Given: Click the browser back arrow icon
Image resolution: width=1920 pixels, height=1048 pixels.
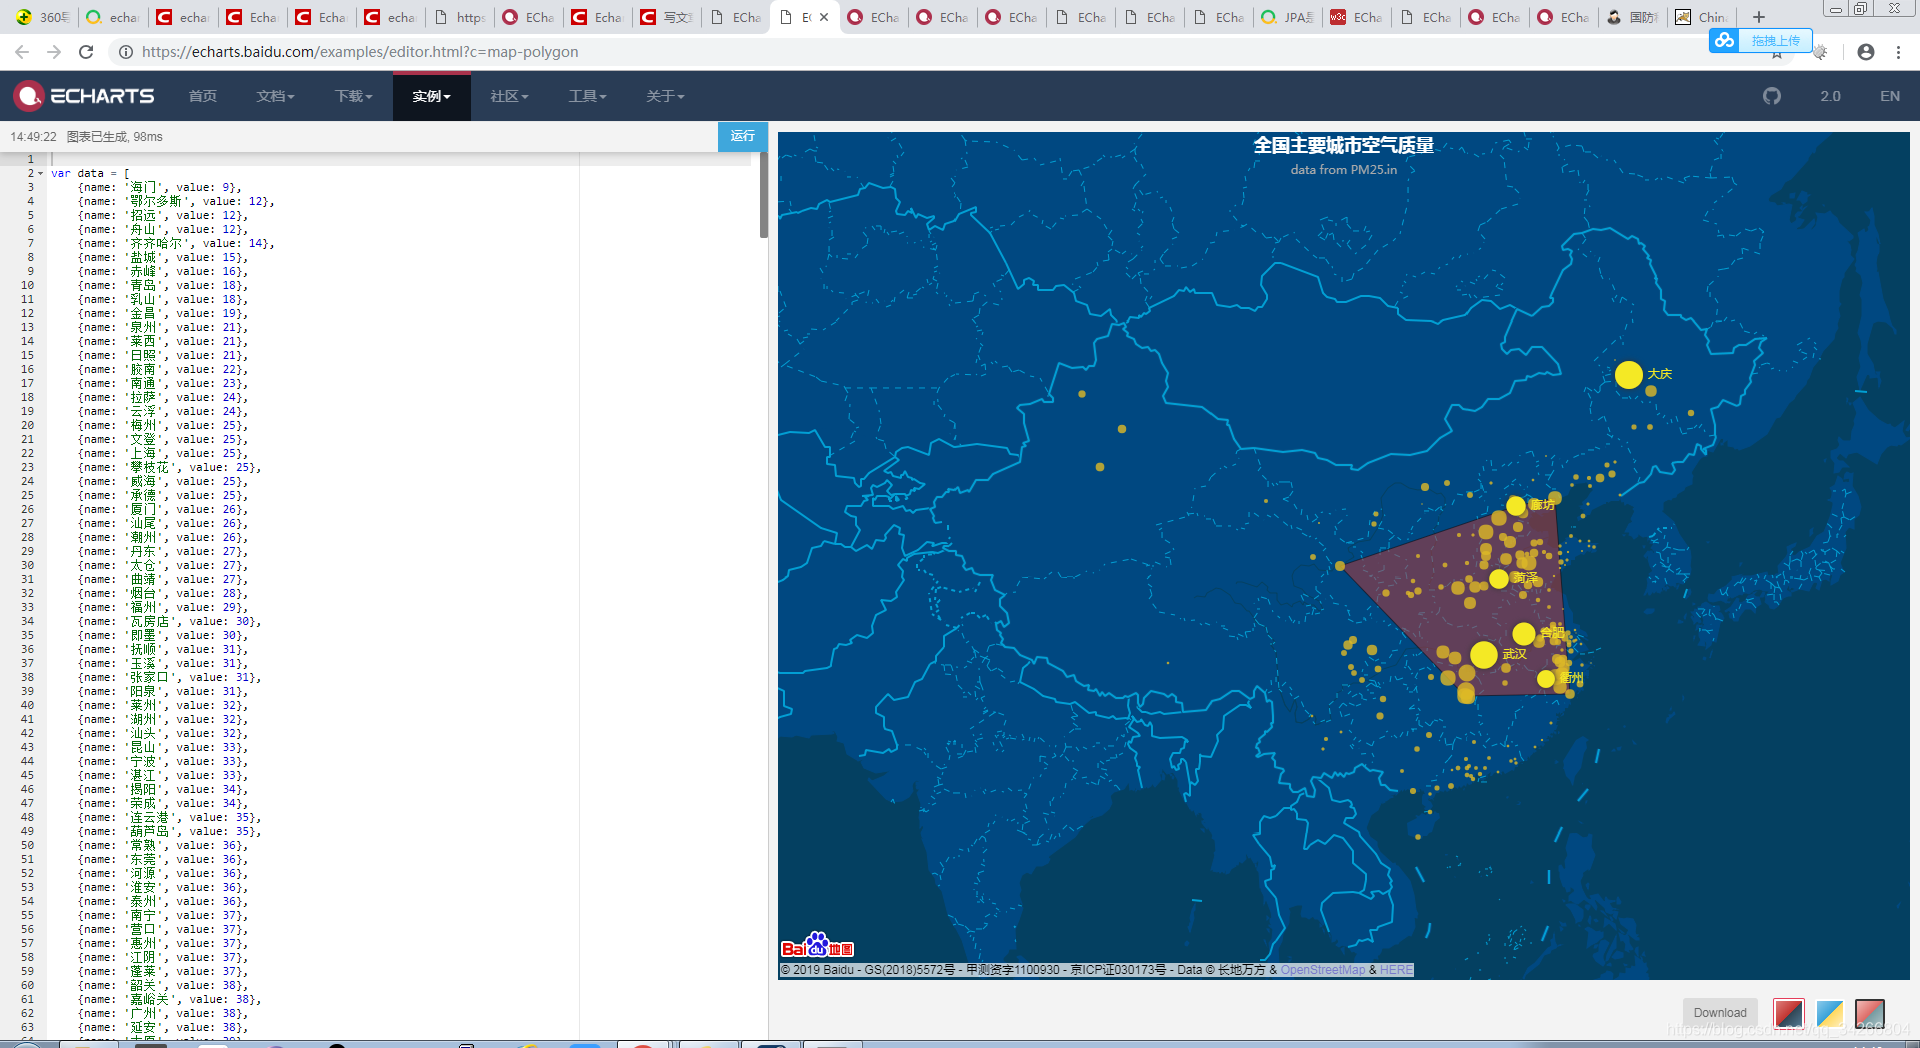Looking at the screenshot, I should [x=21, y=52].
